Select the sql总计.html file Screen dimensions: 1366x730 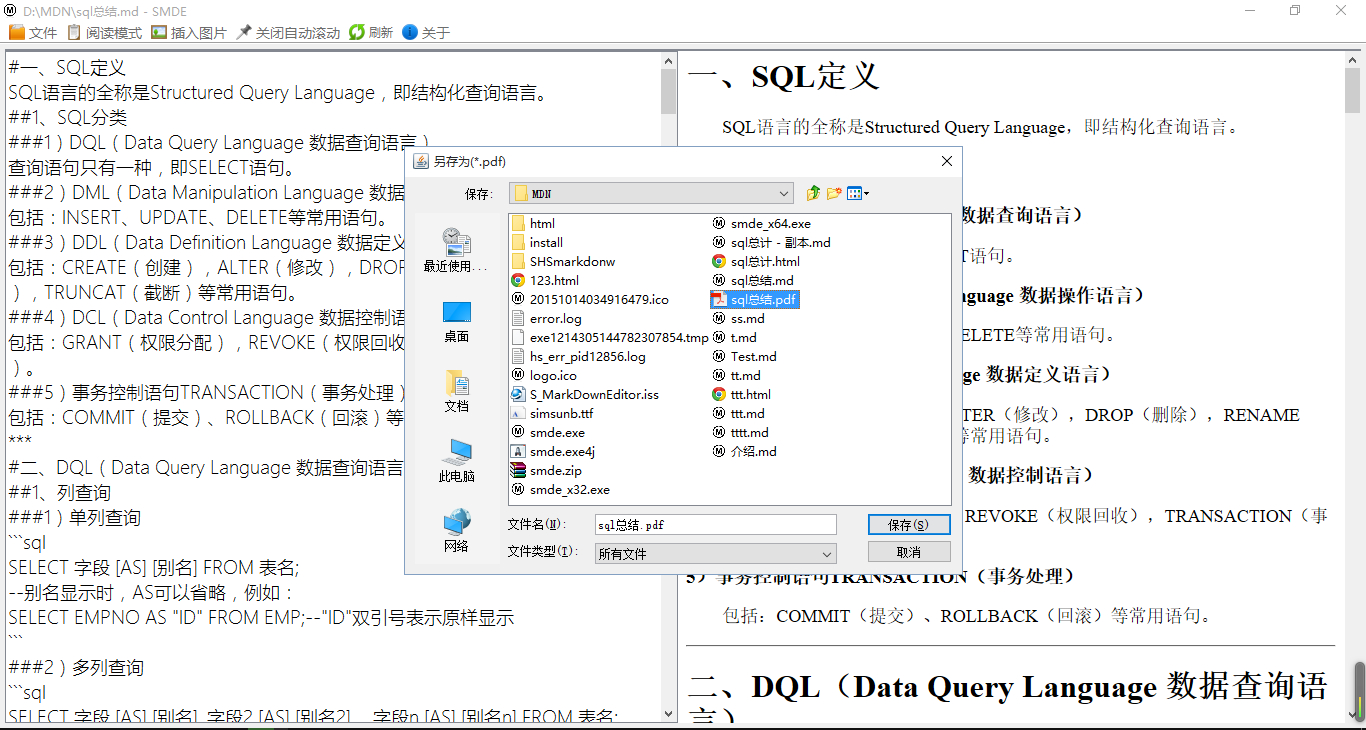pos(756,261)
